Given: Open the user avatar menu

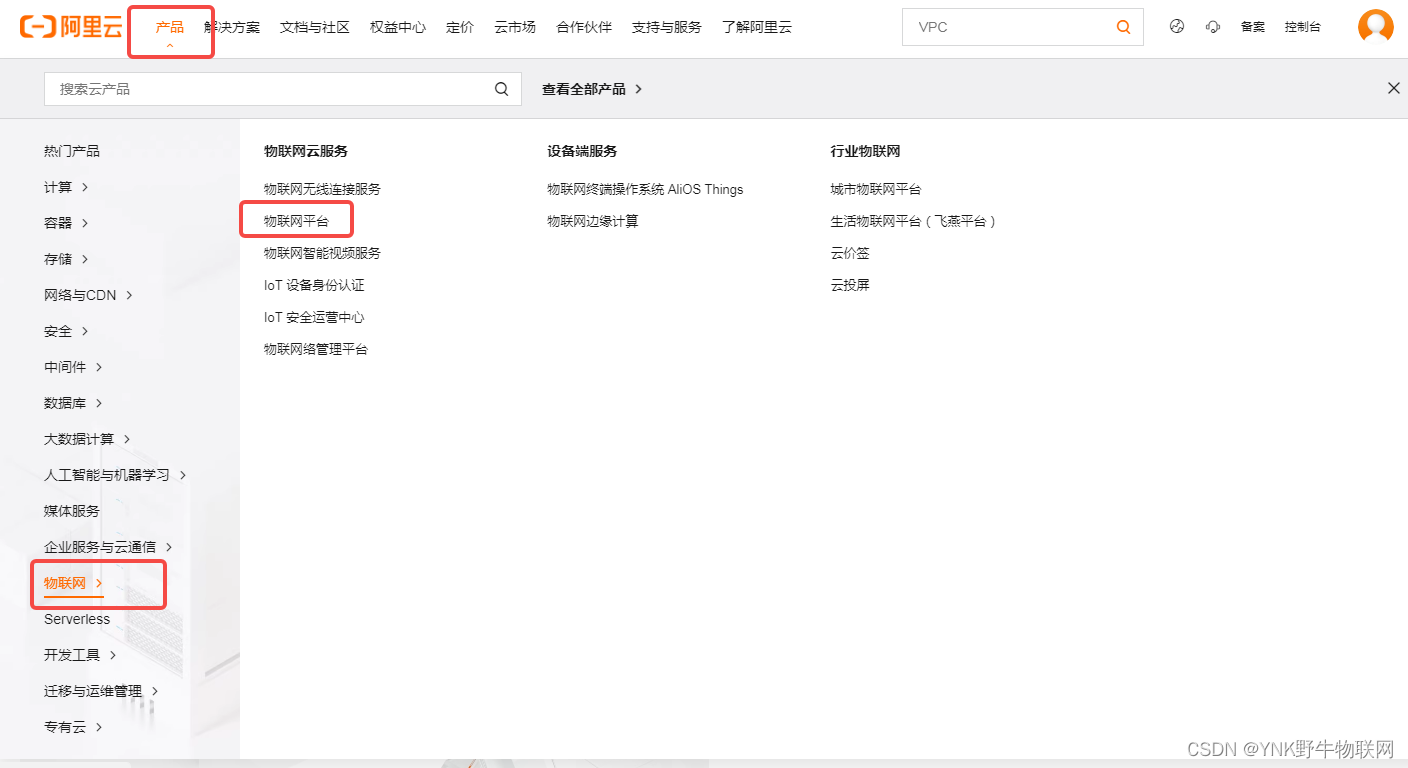Looking at the screenshot, I should click(1376, 27).
